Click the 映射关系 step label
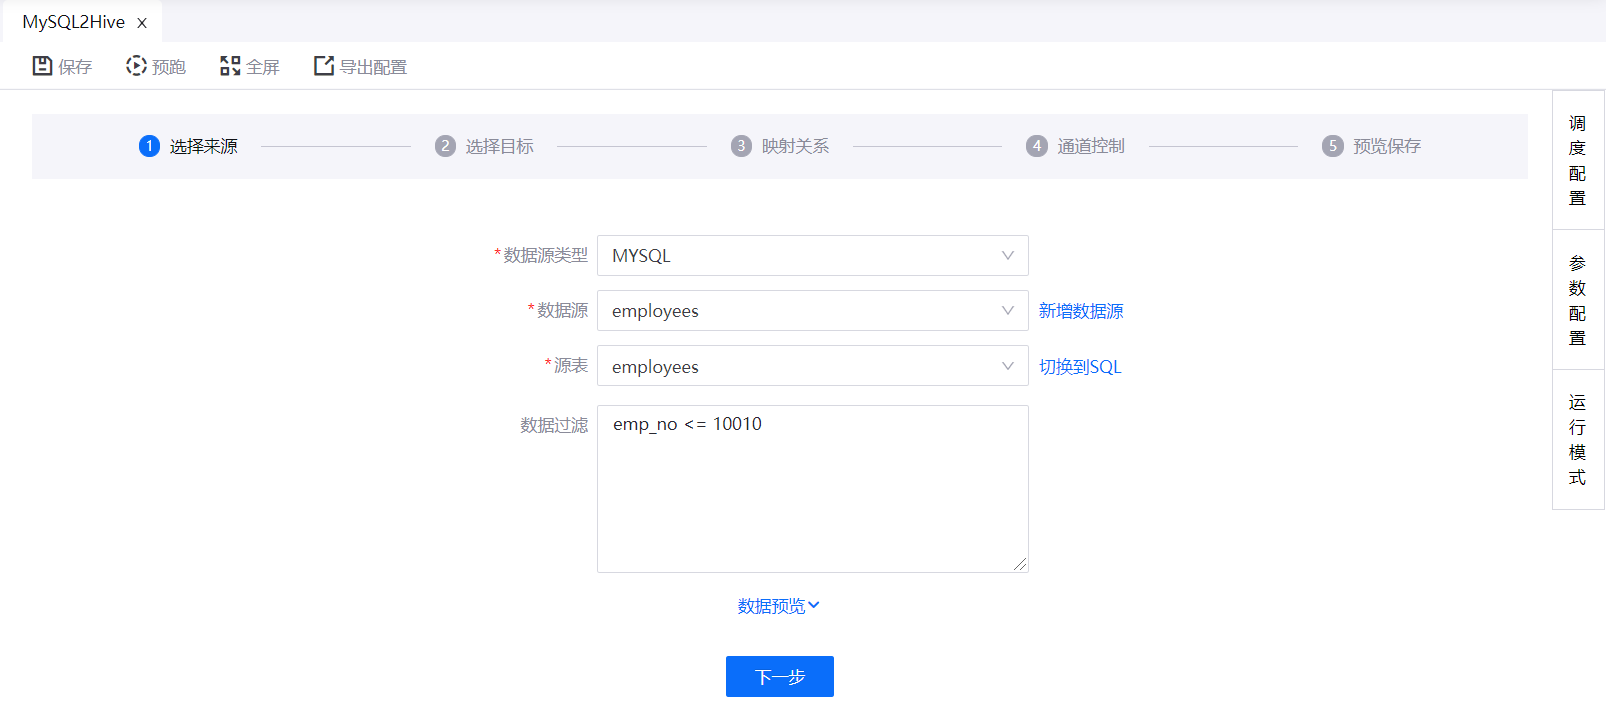Image resolution: width=1606 pixels, height=722 pixels. [x=796, y=147]
